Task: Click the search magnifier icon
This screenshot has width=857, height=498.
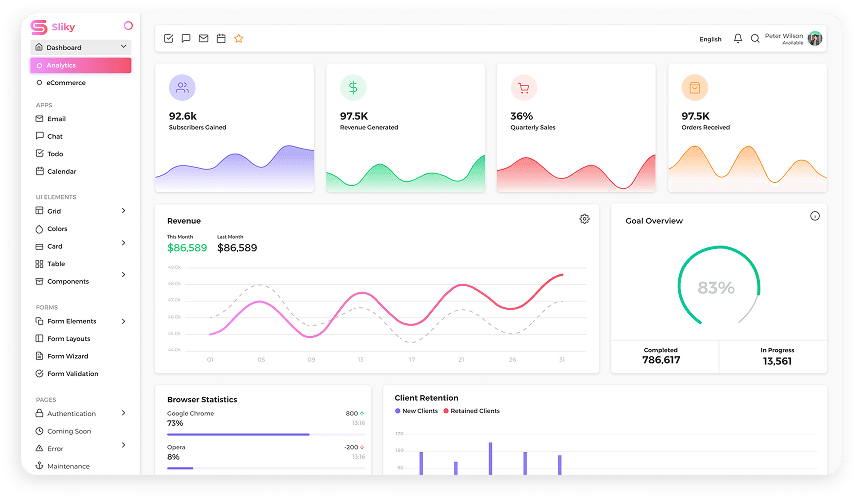Action: click(755, 39)
